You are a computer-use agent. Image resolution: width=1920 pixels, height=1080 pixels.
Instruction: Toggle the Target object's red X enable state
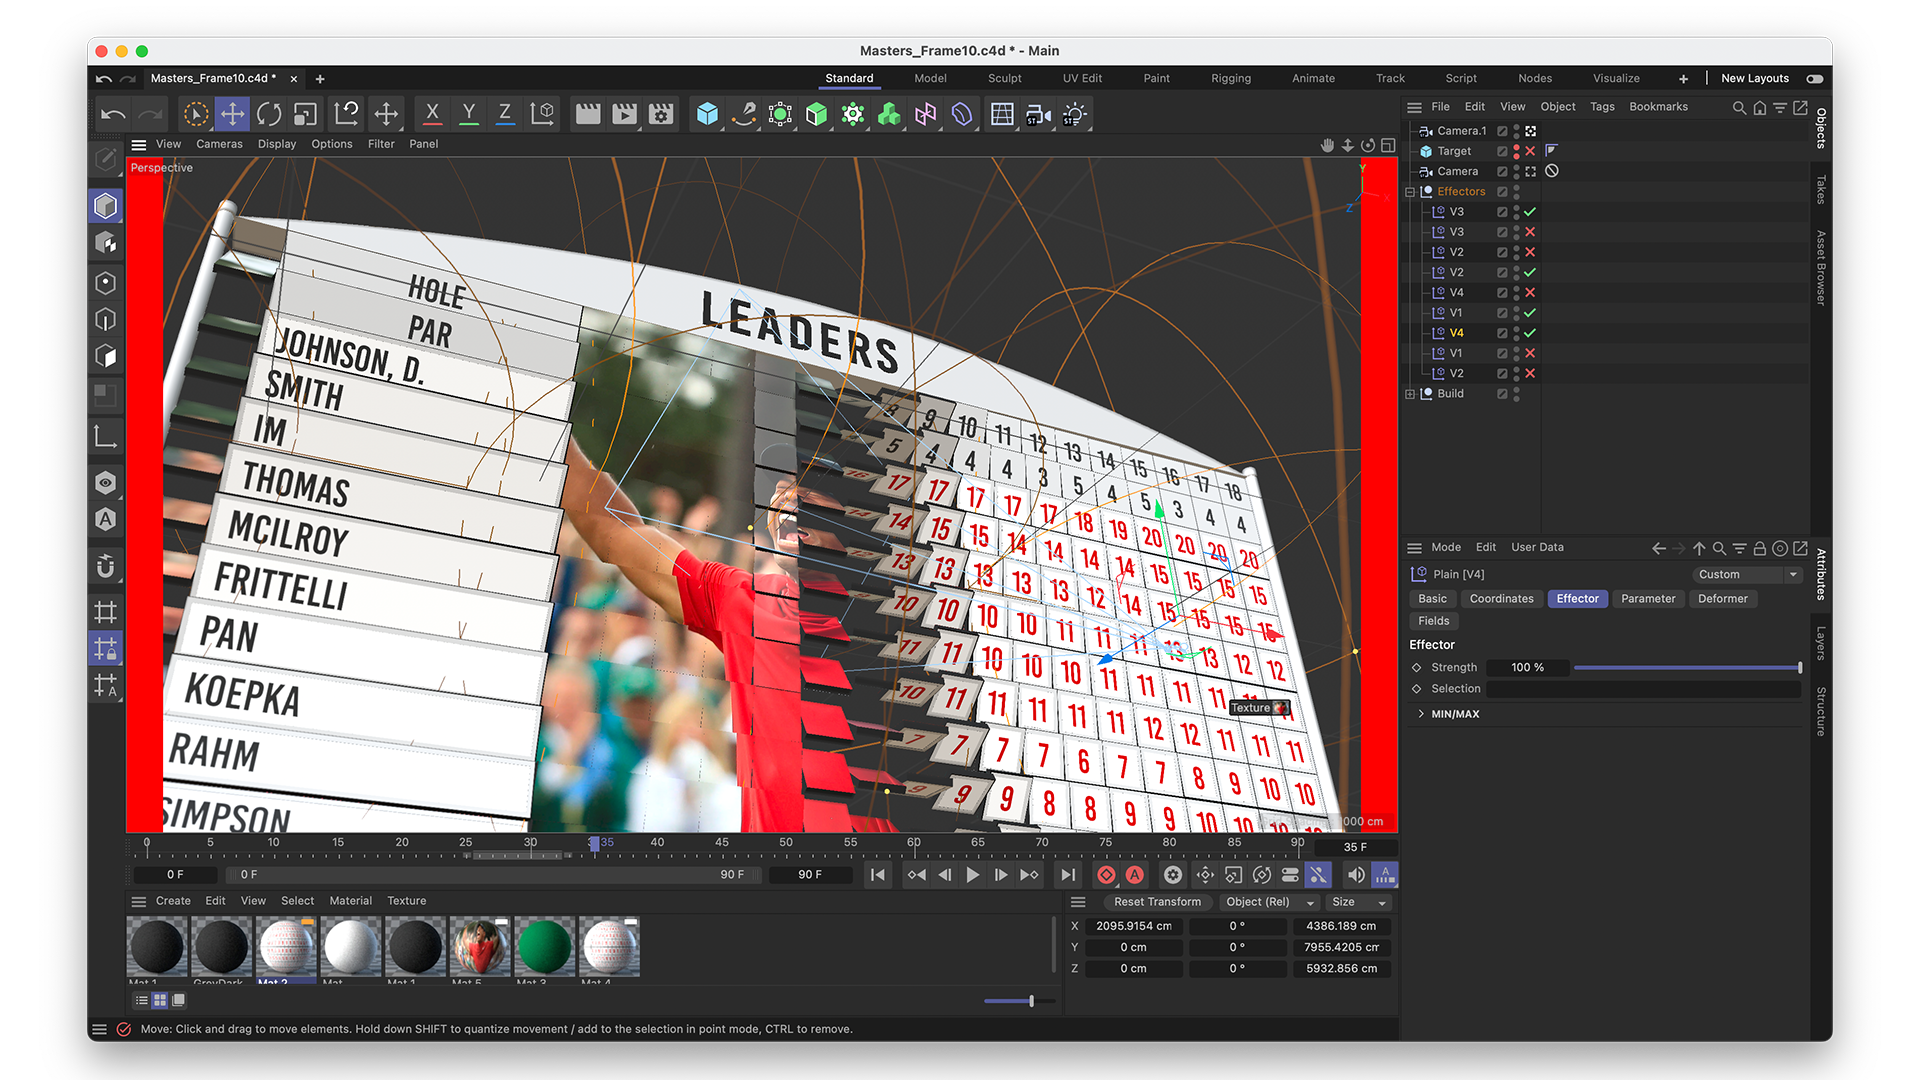[1530, 151]
